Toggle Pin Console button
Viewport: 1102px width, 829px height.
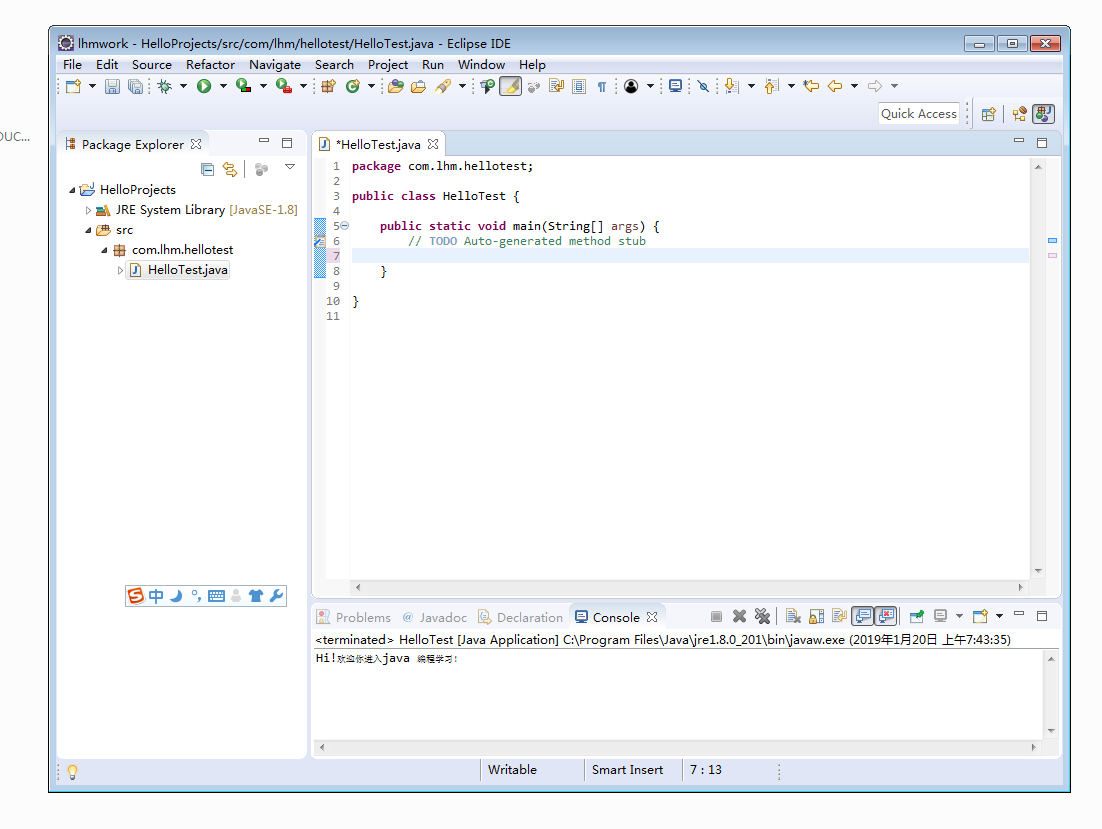click(916, 616)
